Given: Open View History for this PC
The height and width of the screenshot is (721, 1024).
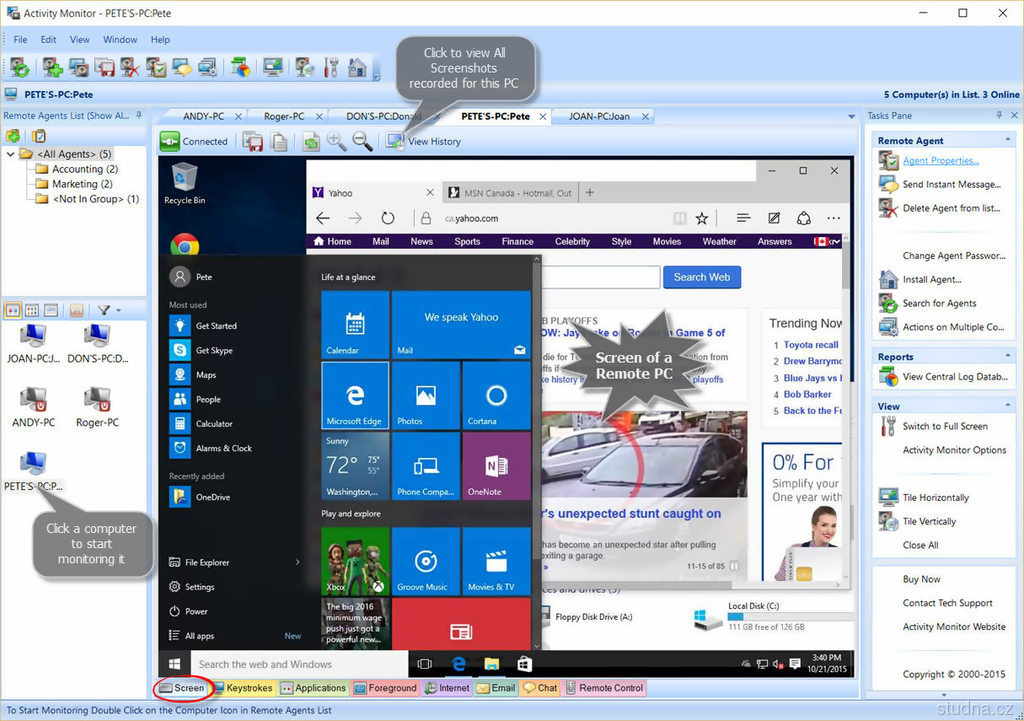Looking at the screenshot, I should pyautogui.click(x=423, y=141).
